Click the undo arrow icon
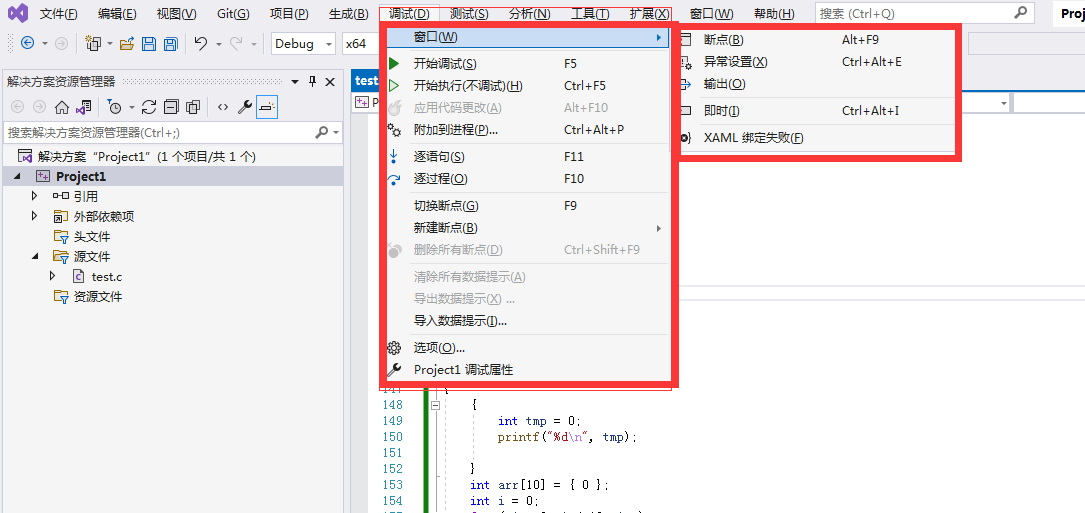 point(201,44)
